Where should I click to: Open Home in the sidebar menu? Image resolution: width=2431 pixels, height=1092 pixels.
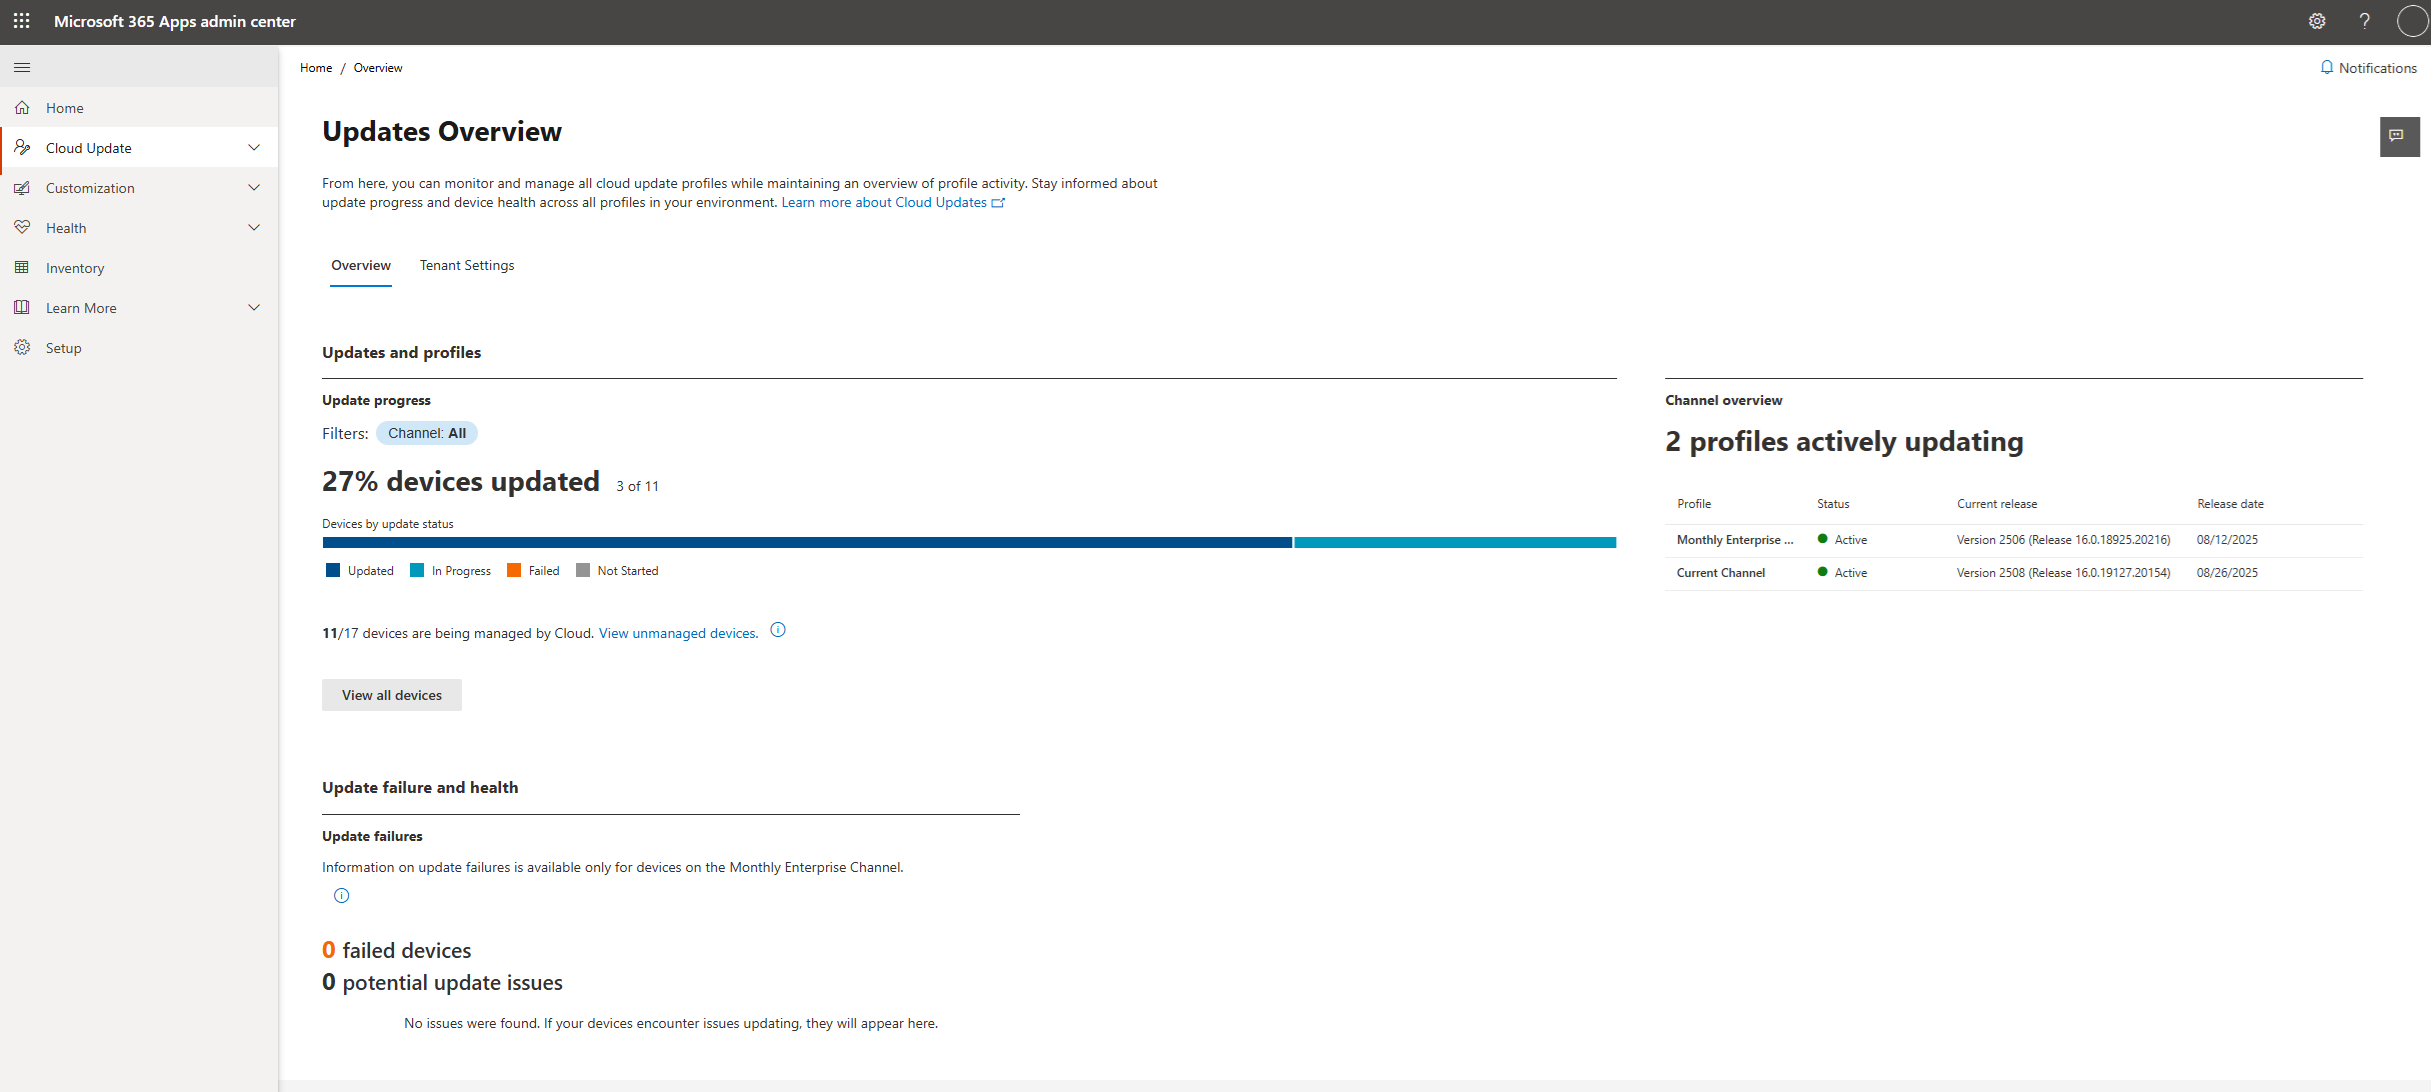(139, 107)
